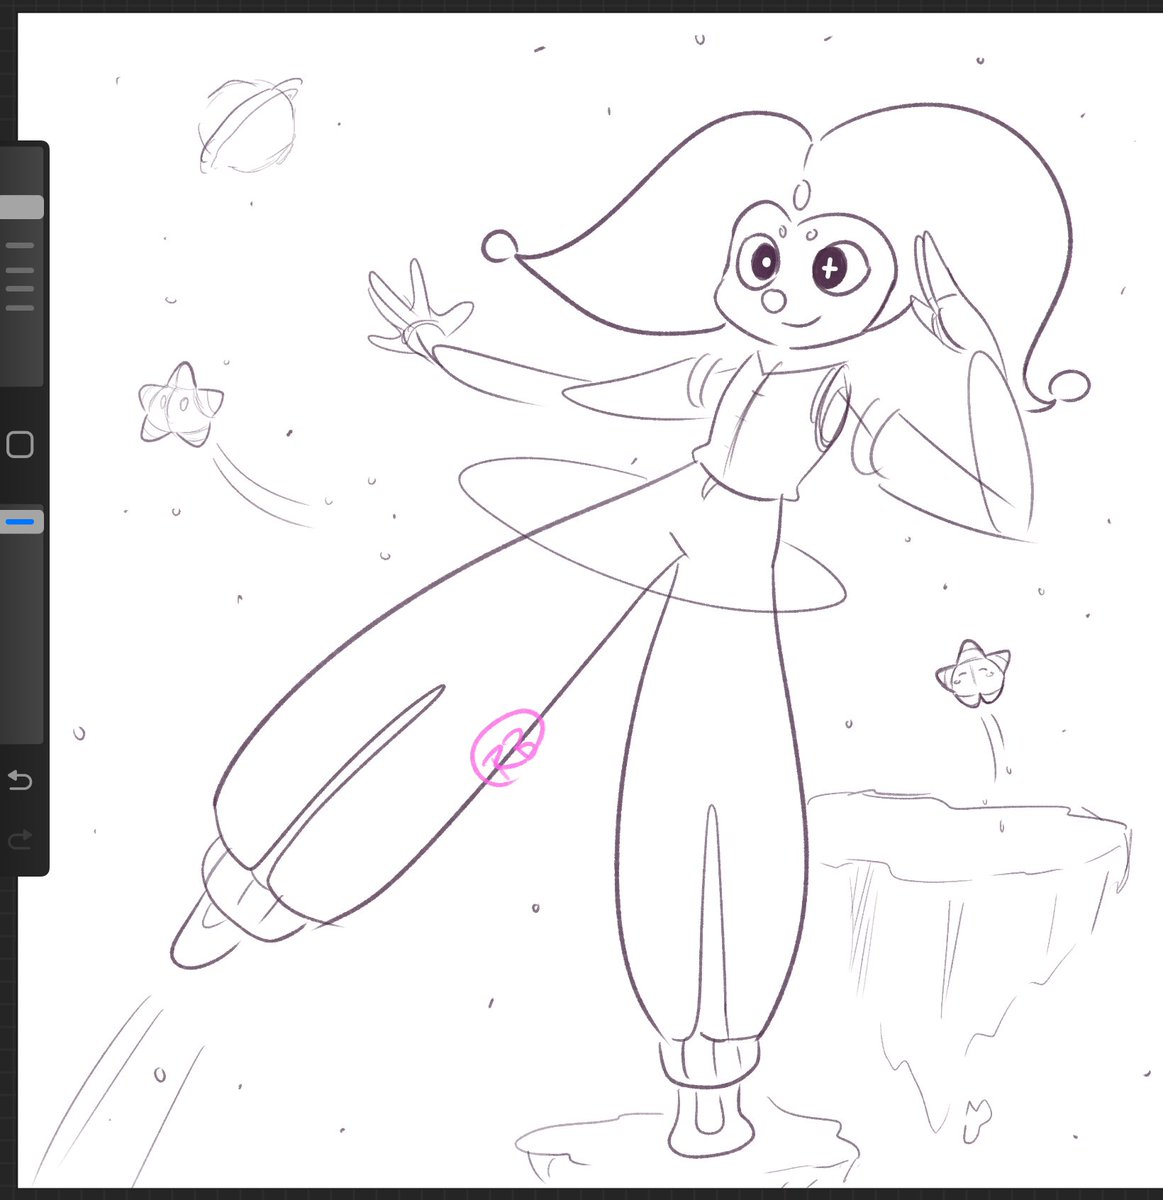Tap the opacity slider's blue indicator
The height and width of the screenshot is (1200, 1163).
pos(21,520)
